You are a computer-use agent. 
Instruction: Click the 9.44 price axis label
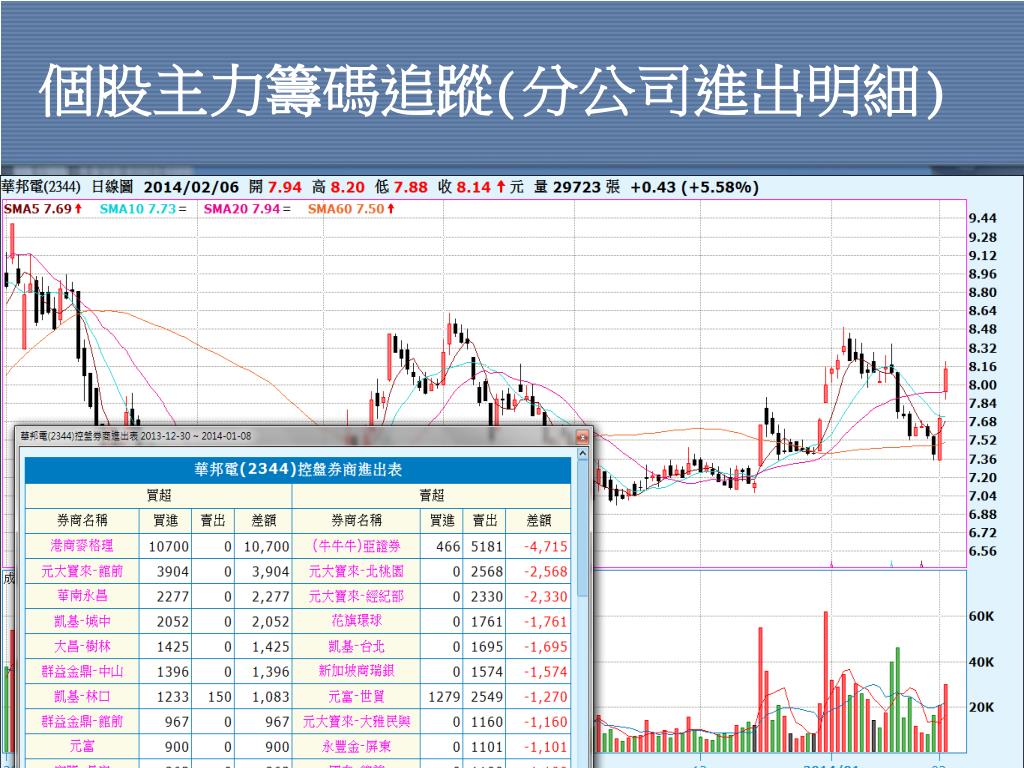pos(982,218)
